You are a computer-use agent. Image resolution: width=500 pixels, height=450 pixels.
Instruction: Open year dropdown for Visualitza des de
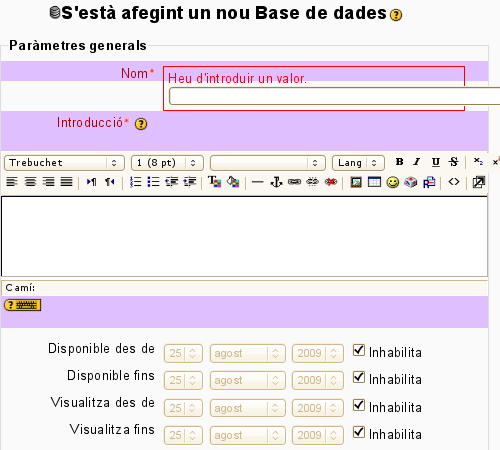click(x=318, y=408)
